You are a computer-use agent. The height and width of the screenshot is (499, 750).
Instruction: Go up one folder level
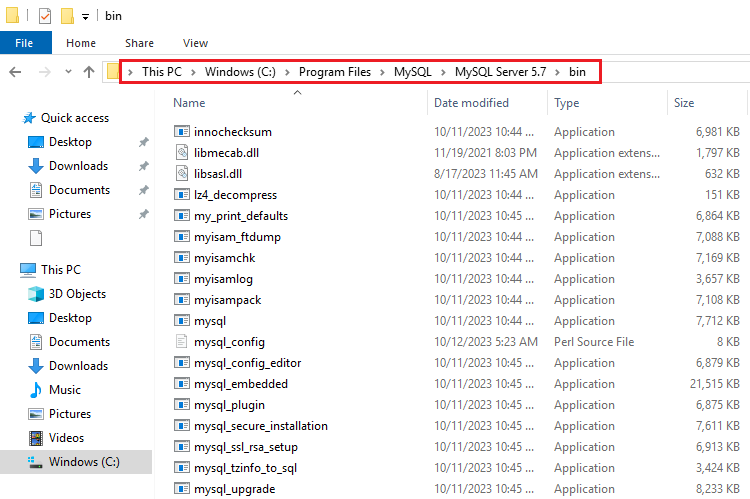coord(89,72)
